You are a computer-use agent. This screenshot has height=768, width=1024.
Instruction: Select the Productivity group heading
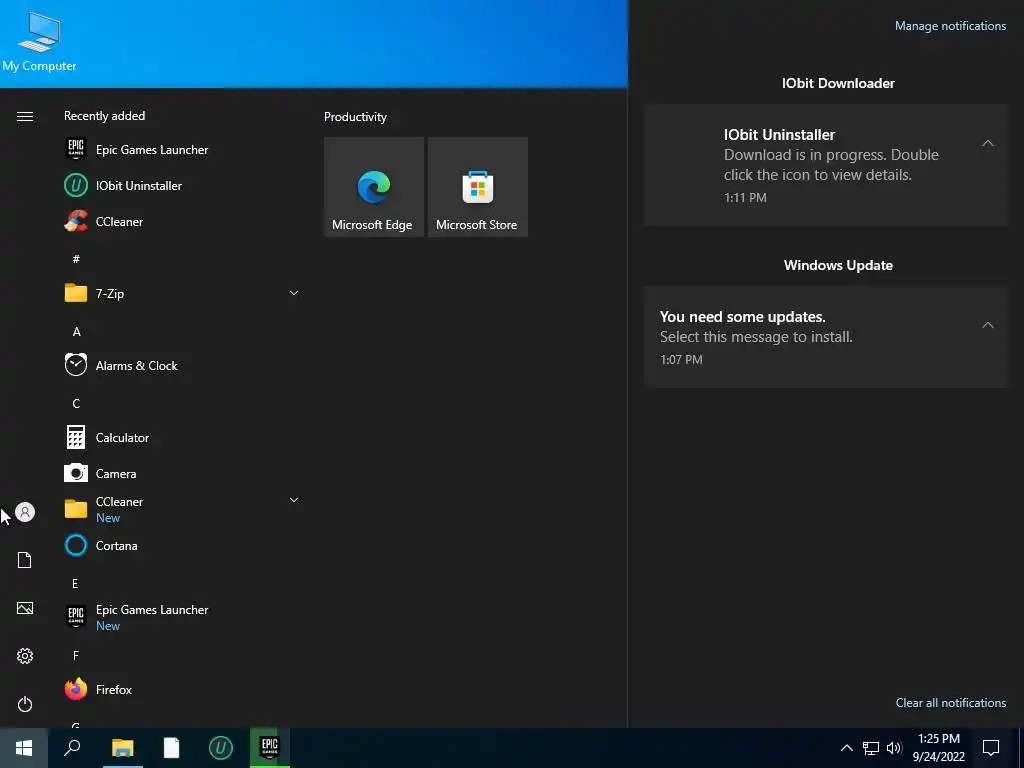pyautogui.click(x=355, y=117)
